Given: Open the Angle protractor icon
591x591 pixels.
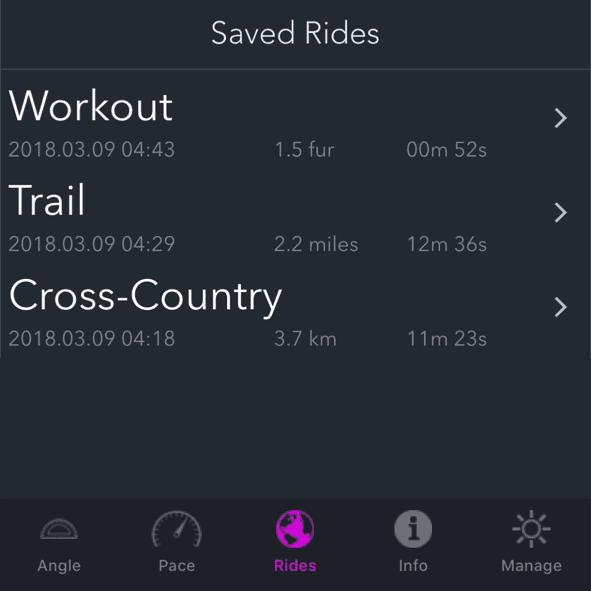Looking at the screenshot, I should [59, 529].
